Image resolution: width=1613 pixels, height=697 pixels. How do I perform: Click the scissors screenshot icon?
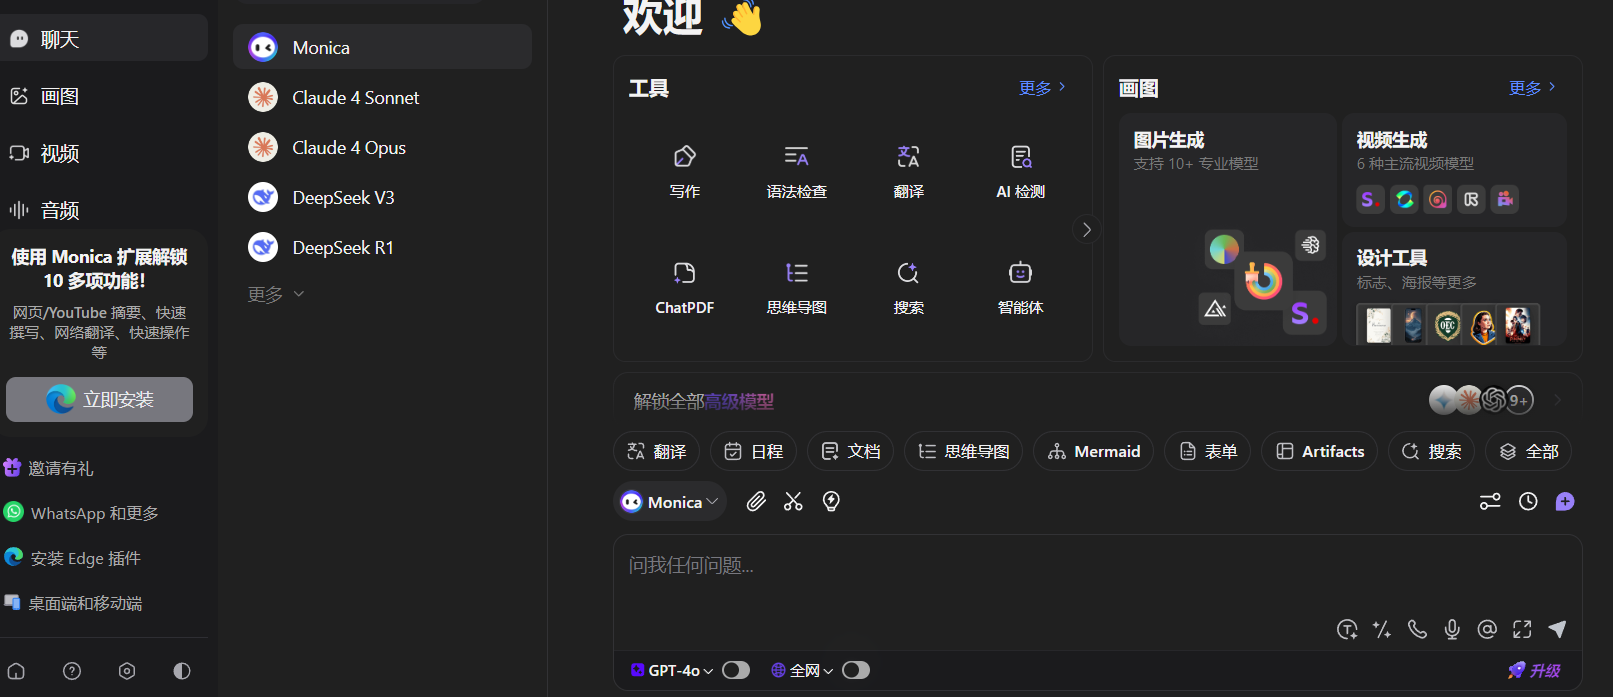(793, 501)
